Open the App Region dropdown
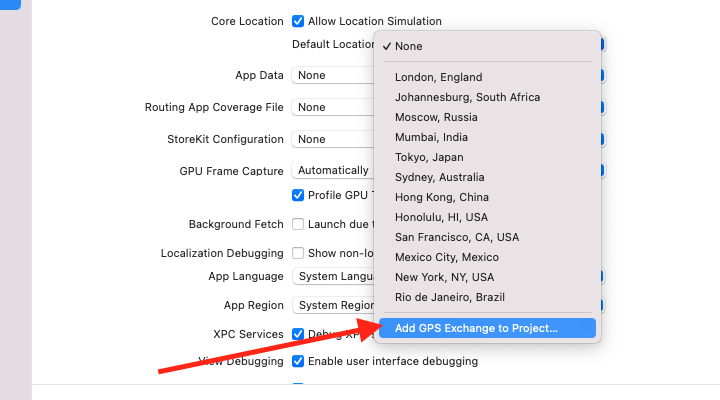This screenshot has height=400, width=720. tap(332, 306)
